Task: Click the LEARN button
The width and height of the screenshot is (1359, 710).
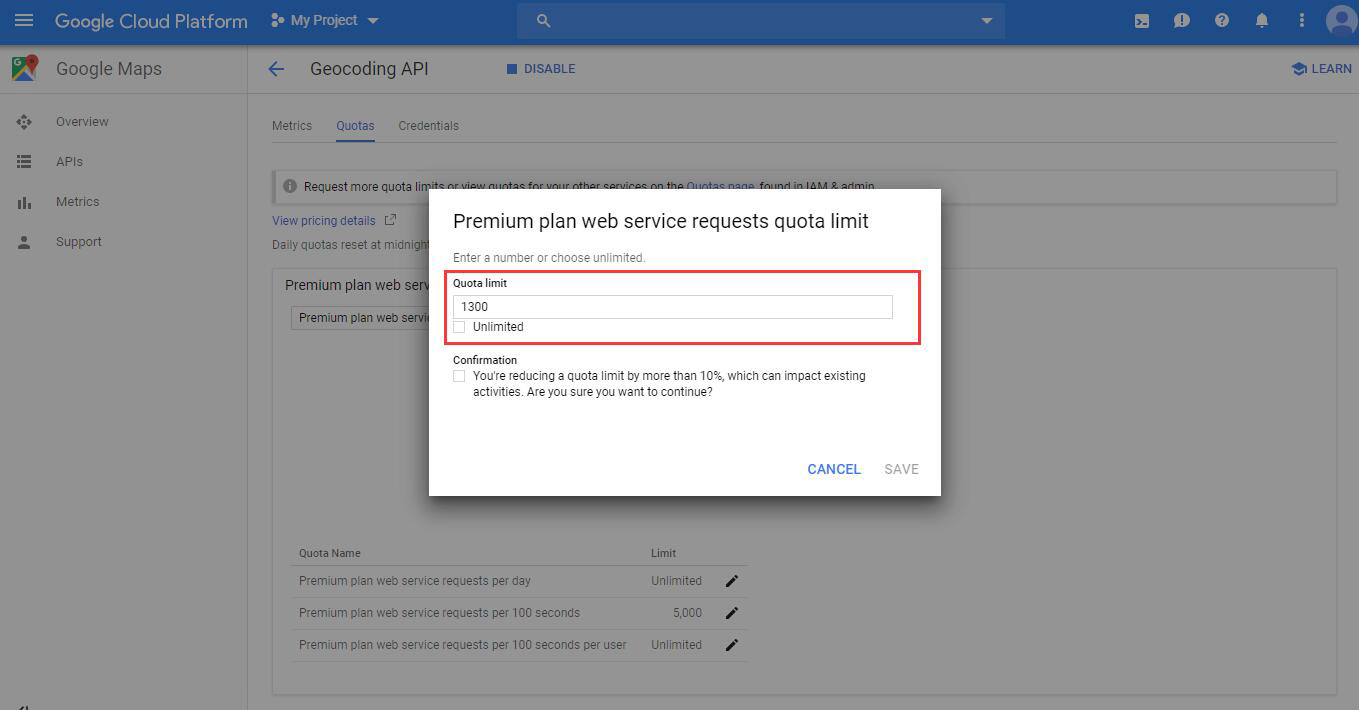Action: [x=1321, y=69]
